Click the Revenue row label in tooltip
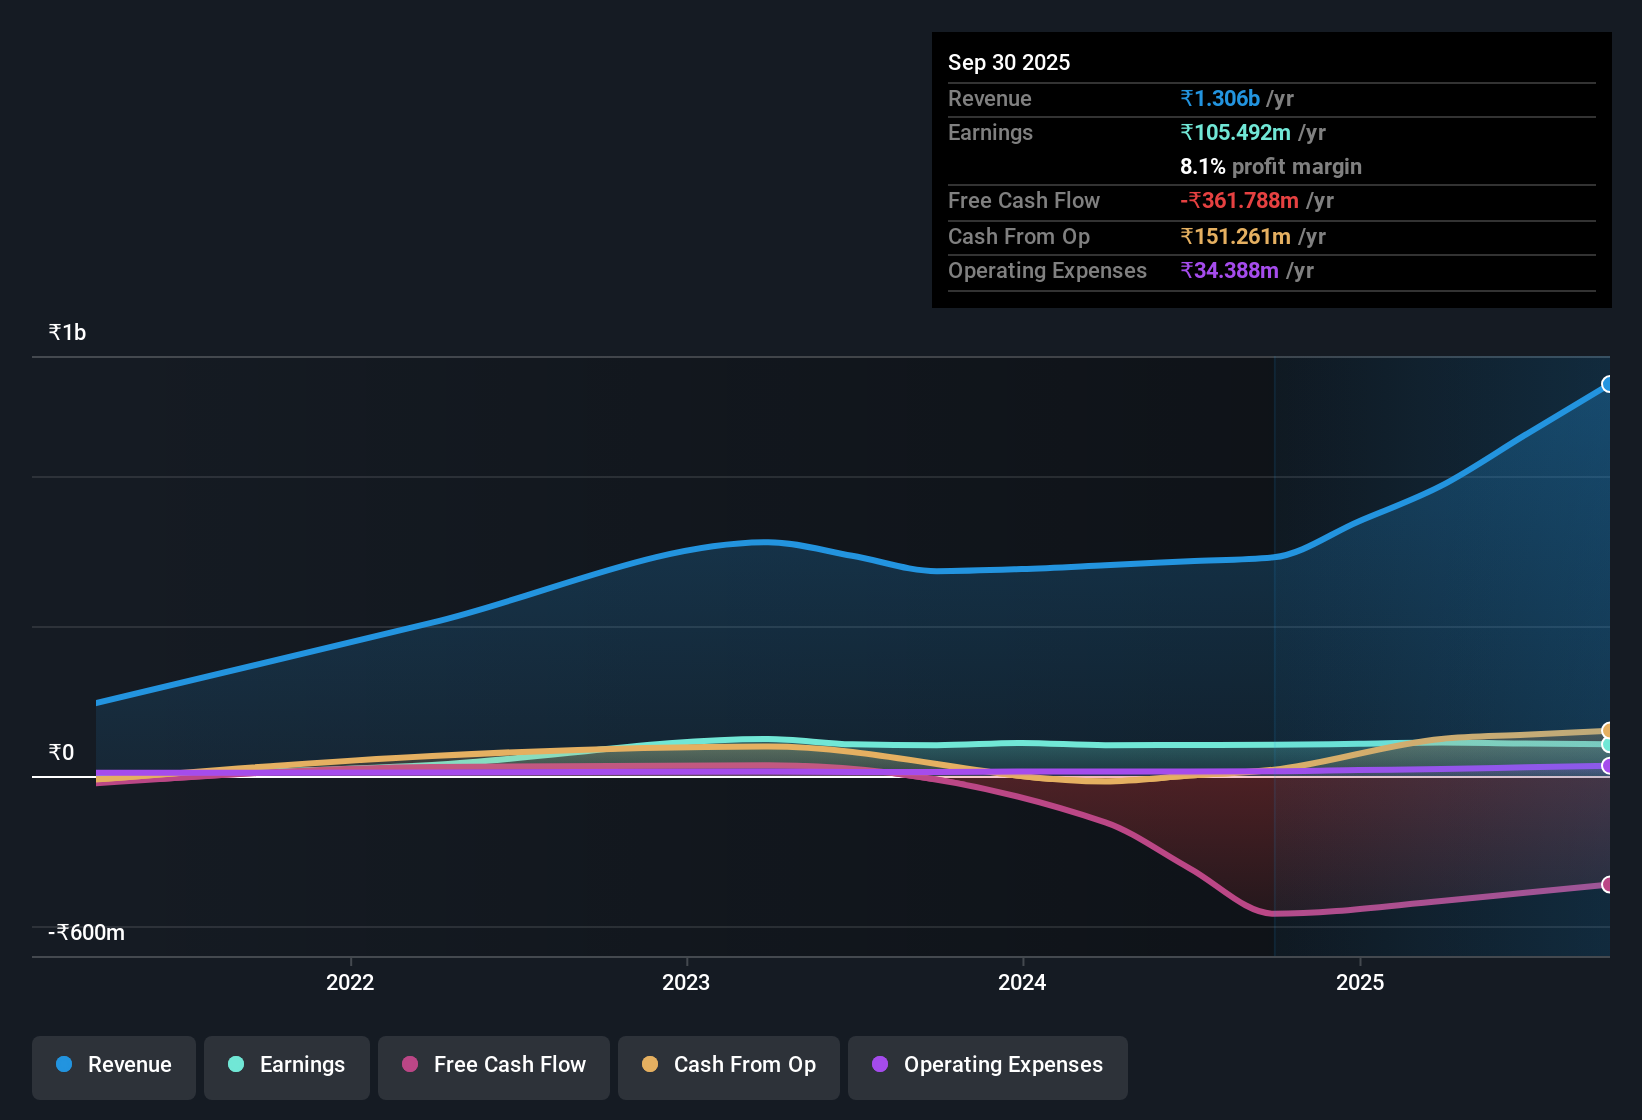This screenshot has height=1120, width=1642. pos(990,98)
